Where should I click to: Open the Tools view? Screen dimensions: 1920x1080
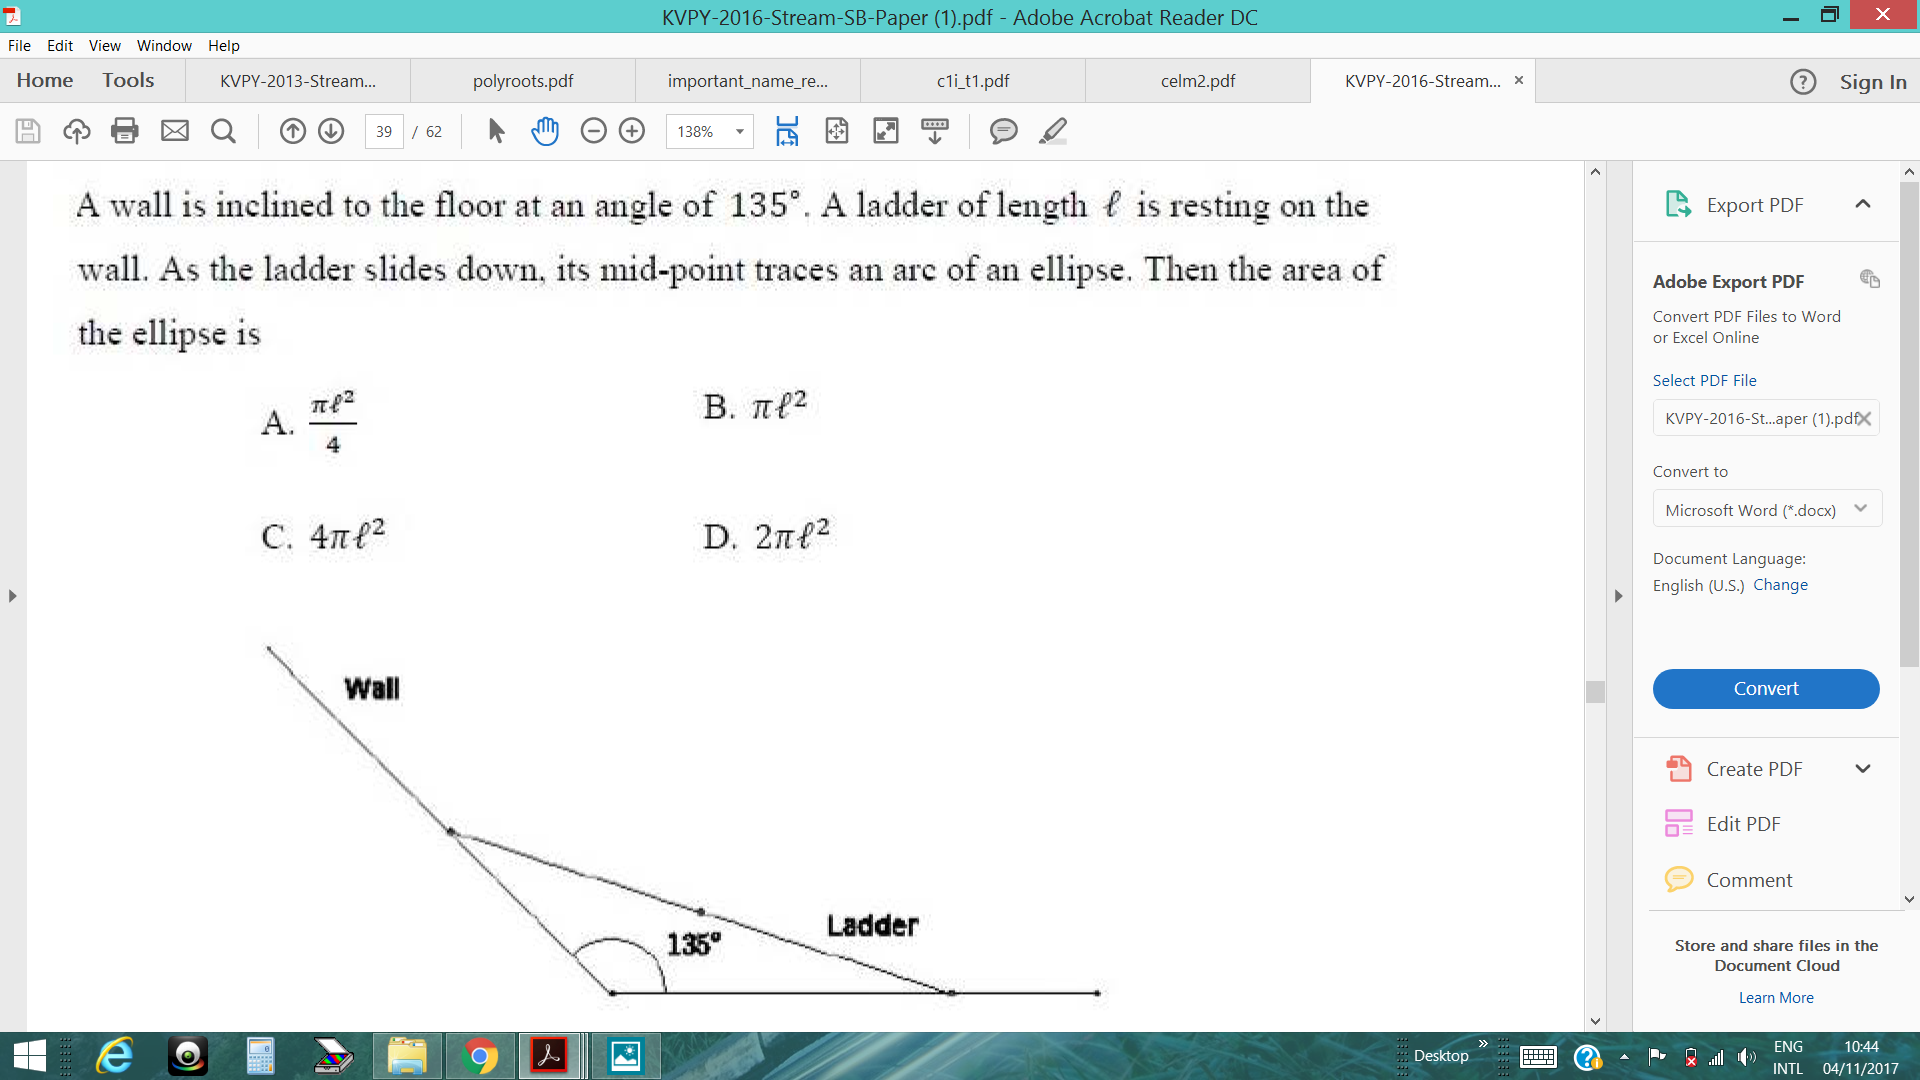coord(128,81)
